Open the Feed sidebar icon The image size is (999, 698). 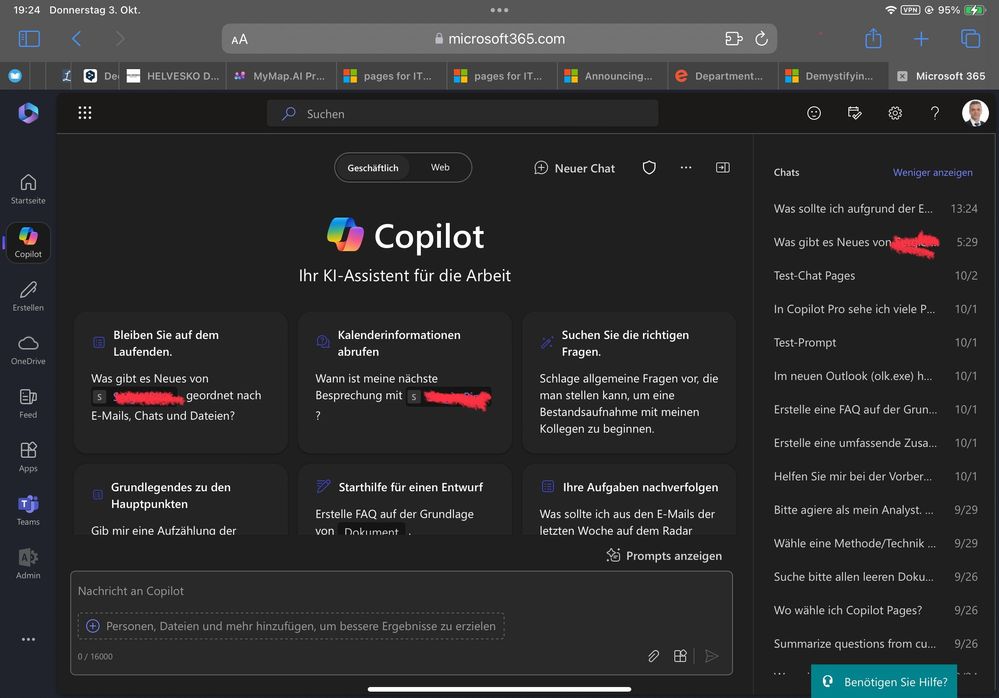coord(28,403)
